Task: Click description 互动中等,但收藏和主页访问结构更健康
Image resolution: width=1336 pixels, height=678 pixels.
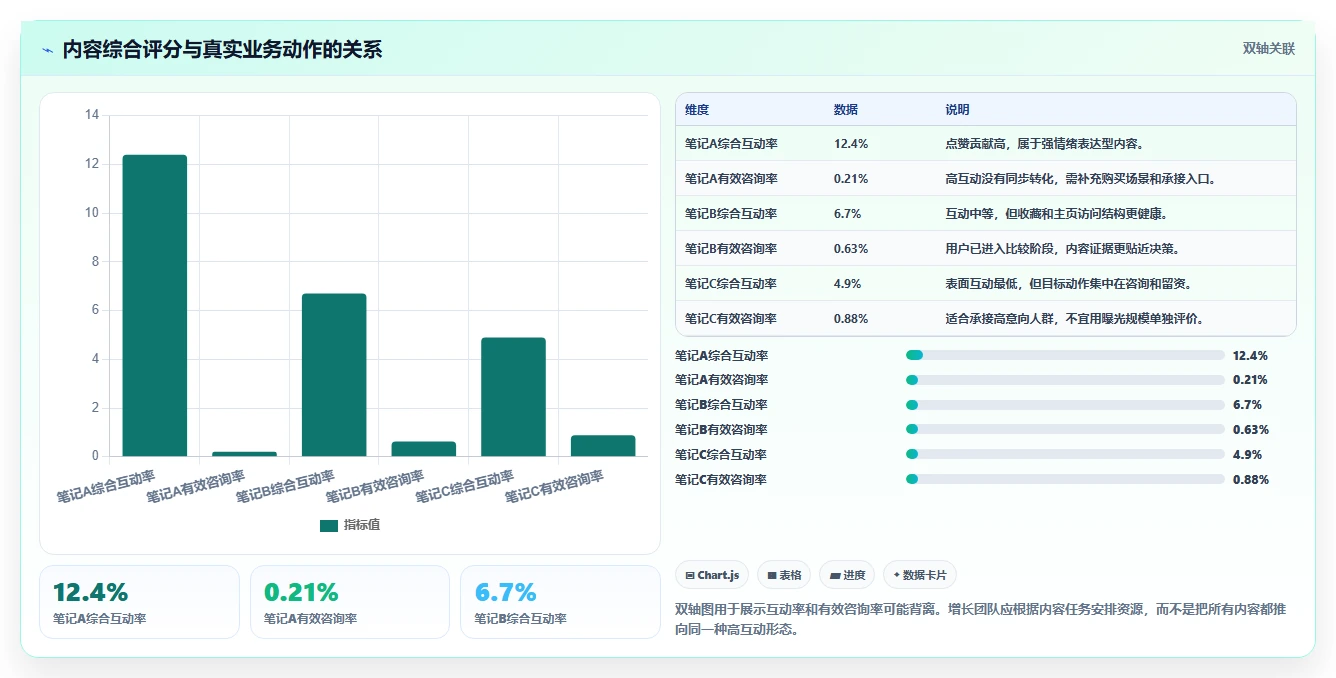Action: click(x=1059, y=214)
